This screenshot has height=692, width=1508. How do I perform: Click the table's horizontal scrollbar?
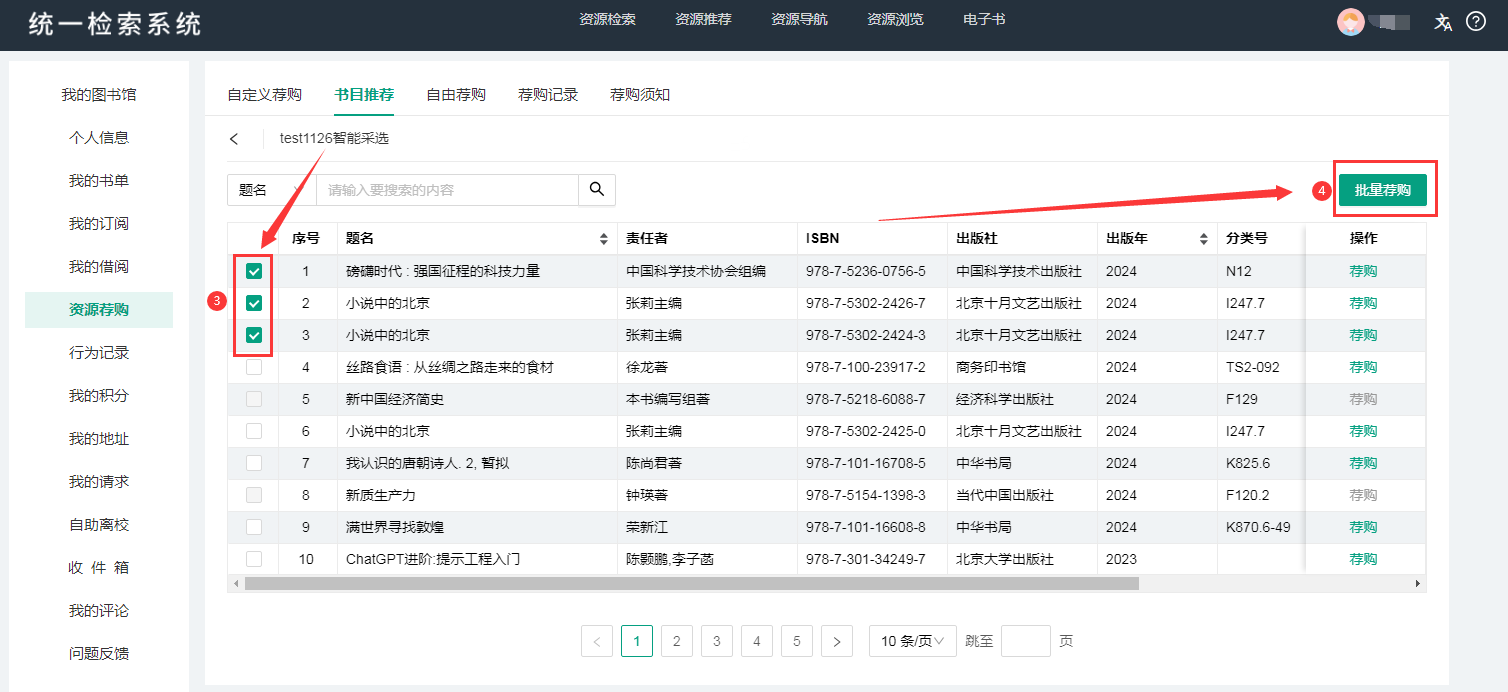point(691,583)
